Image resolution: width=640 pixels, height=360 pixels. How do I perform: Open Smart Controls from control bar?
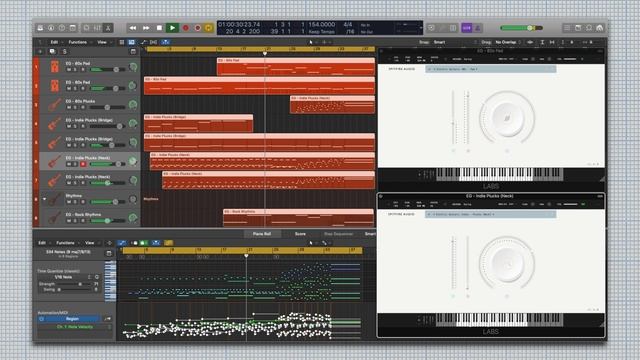coord(87,28)
